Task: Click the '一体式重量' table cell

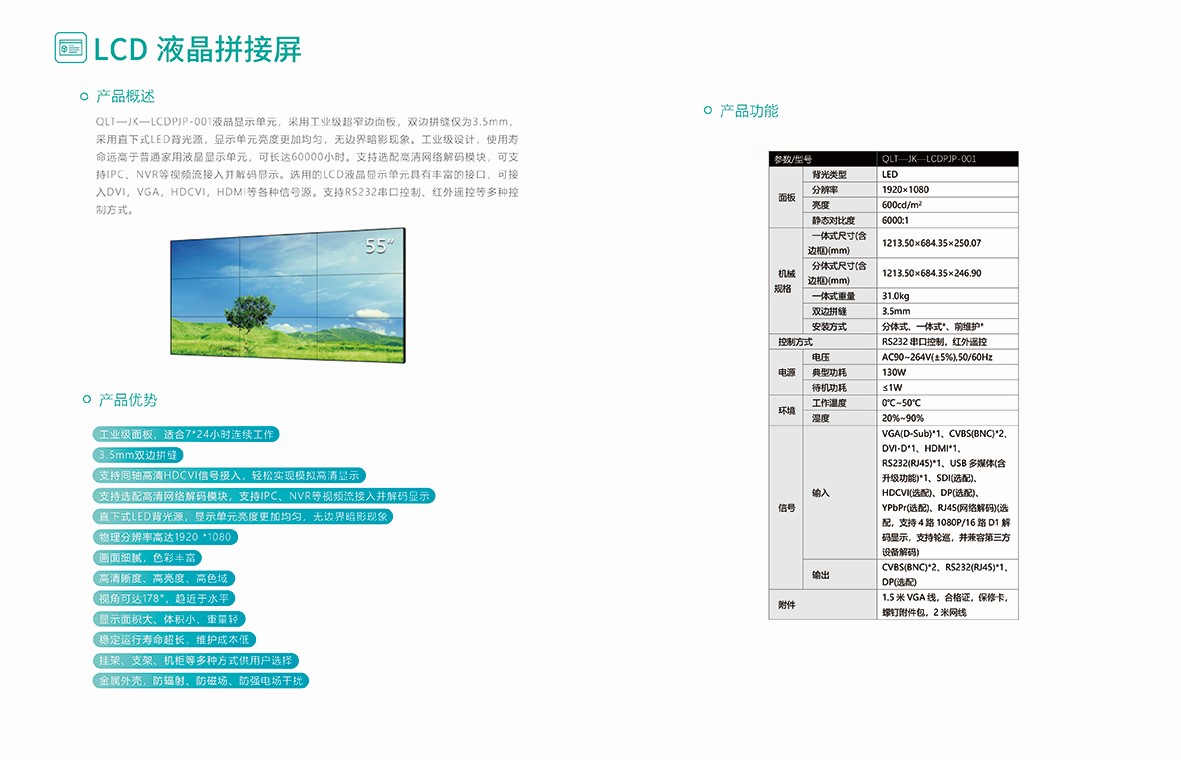Action: [841, 296]
